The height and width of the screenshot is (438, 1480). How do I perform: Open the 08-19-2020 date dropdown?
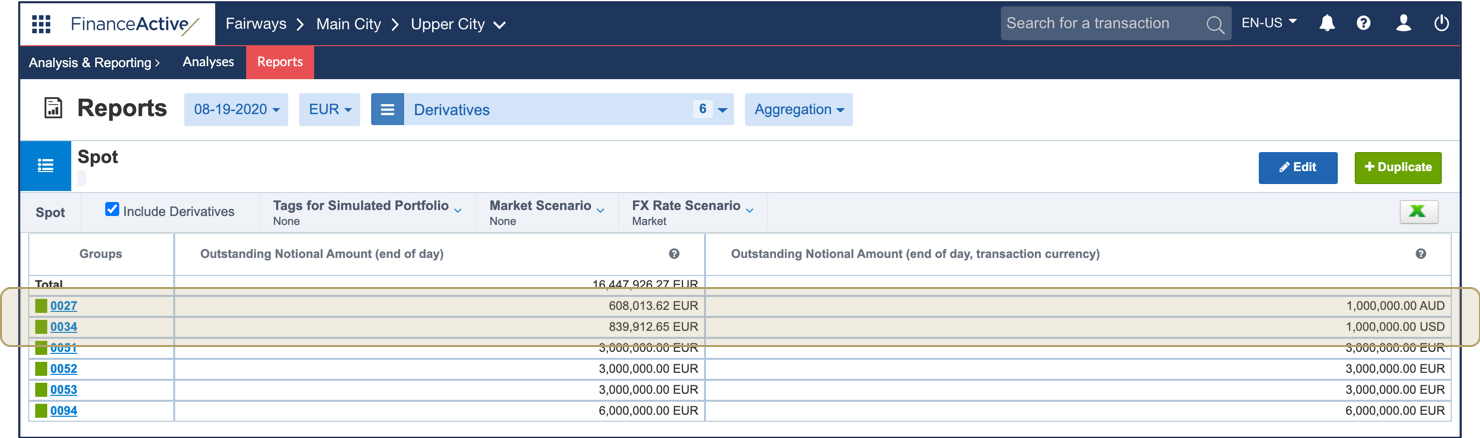coord(236,110)
